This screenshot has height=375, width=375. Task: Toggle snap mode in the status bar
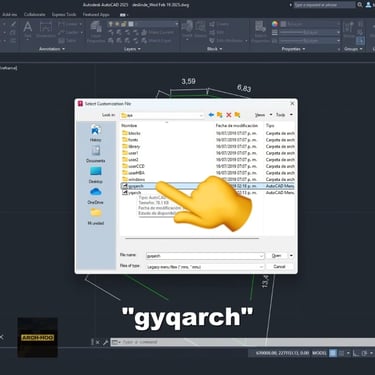pyautogui.click(x=341, y=353)
